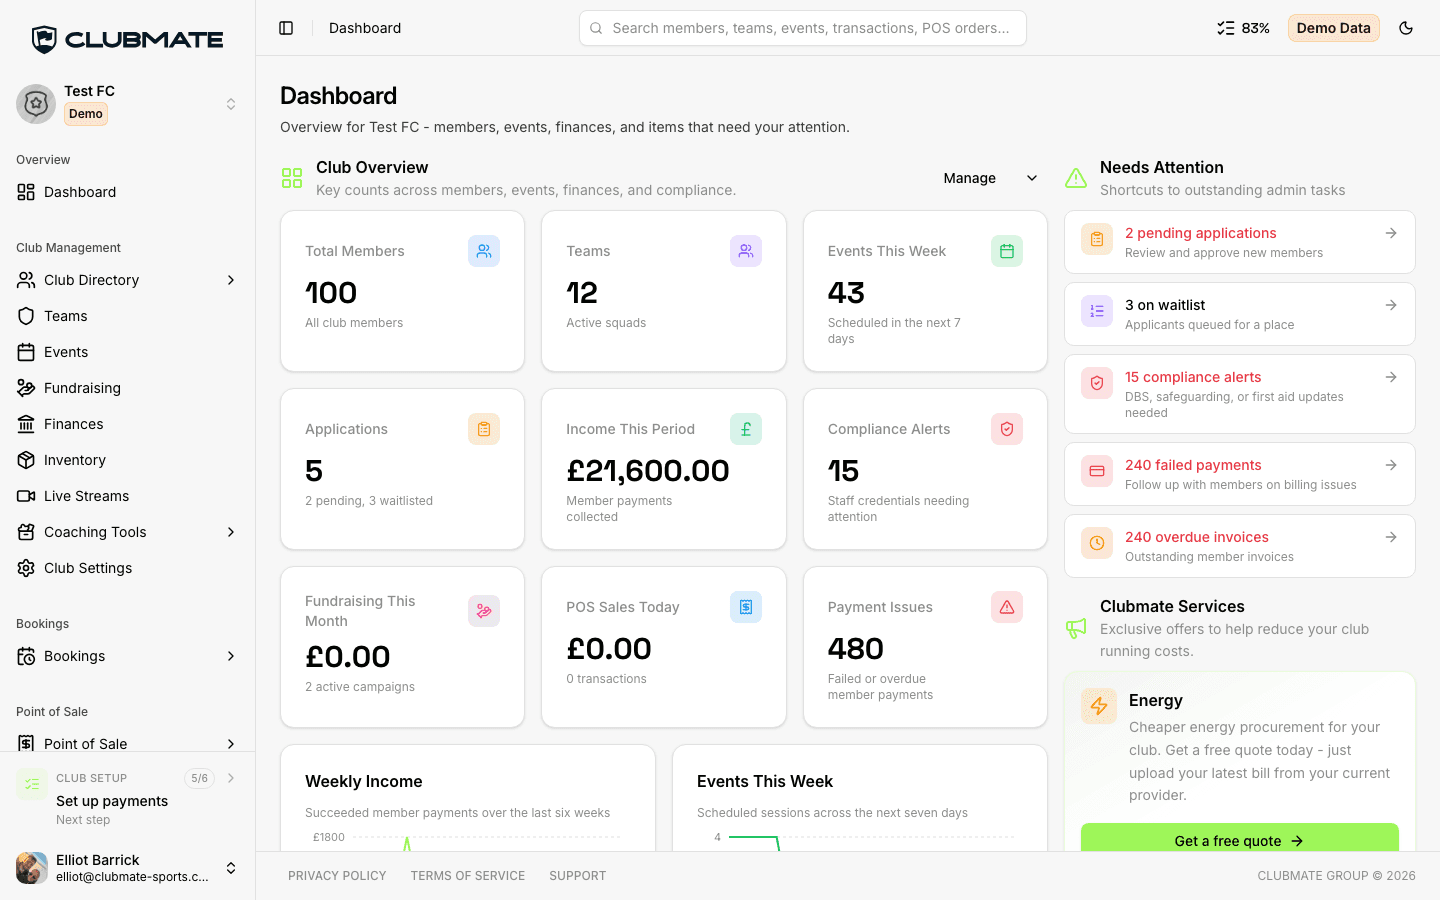Click the waitlist list icon
Viewport: 1440px width, 900px height.
[1097, 311]
